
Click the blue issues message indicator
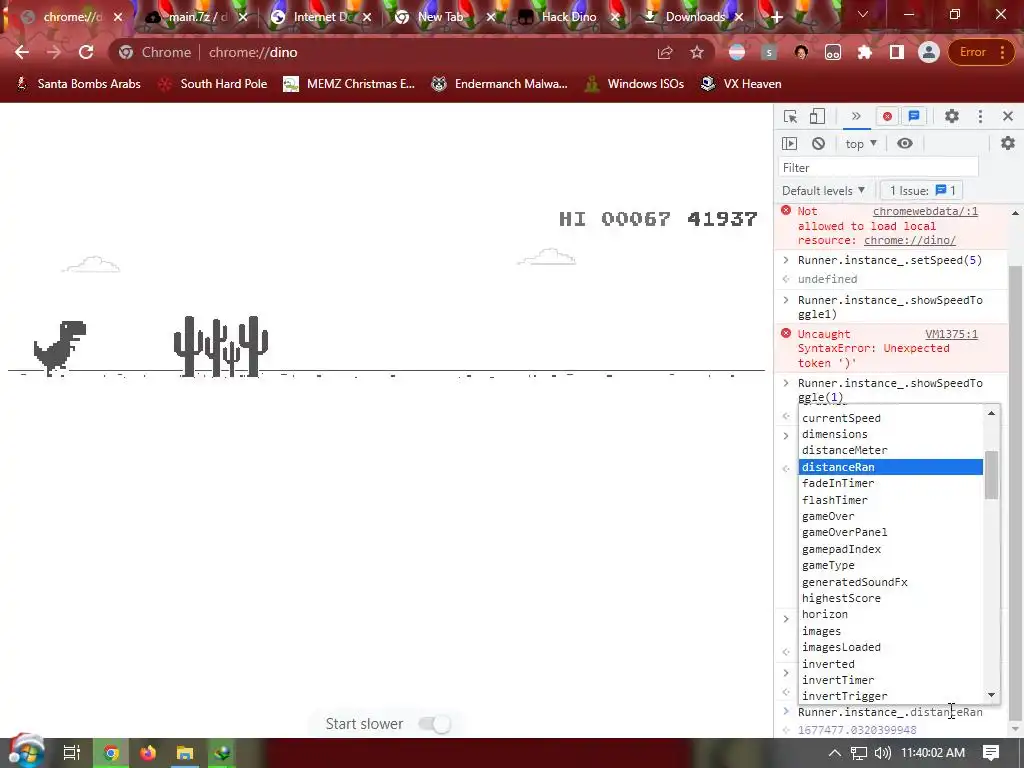(914, 116)
